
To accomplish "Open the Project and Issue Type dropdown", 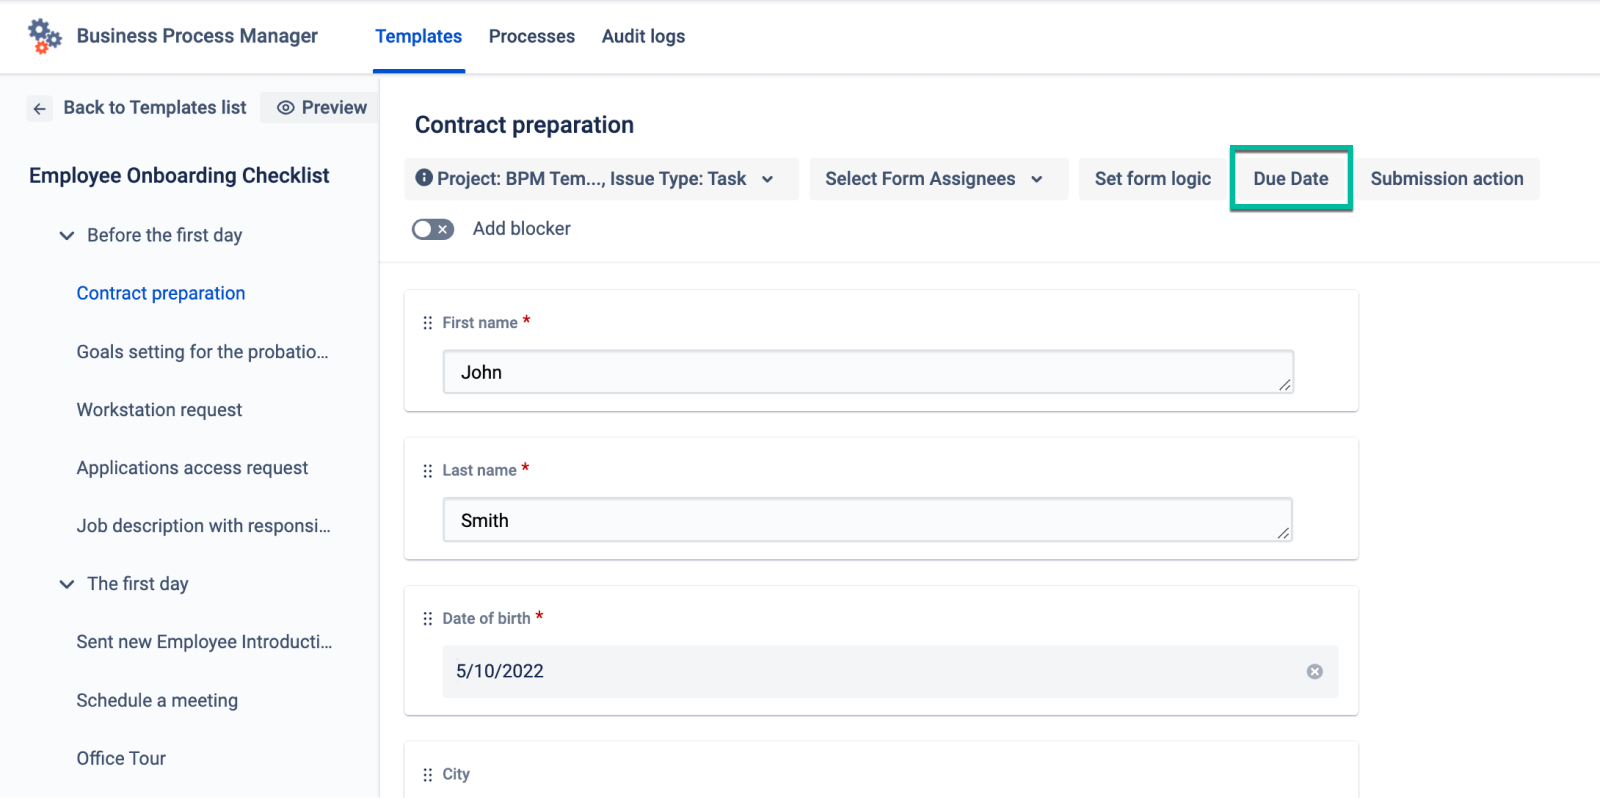I will 601,179.
